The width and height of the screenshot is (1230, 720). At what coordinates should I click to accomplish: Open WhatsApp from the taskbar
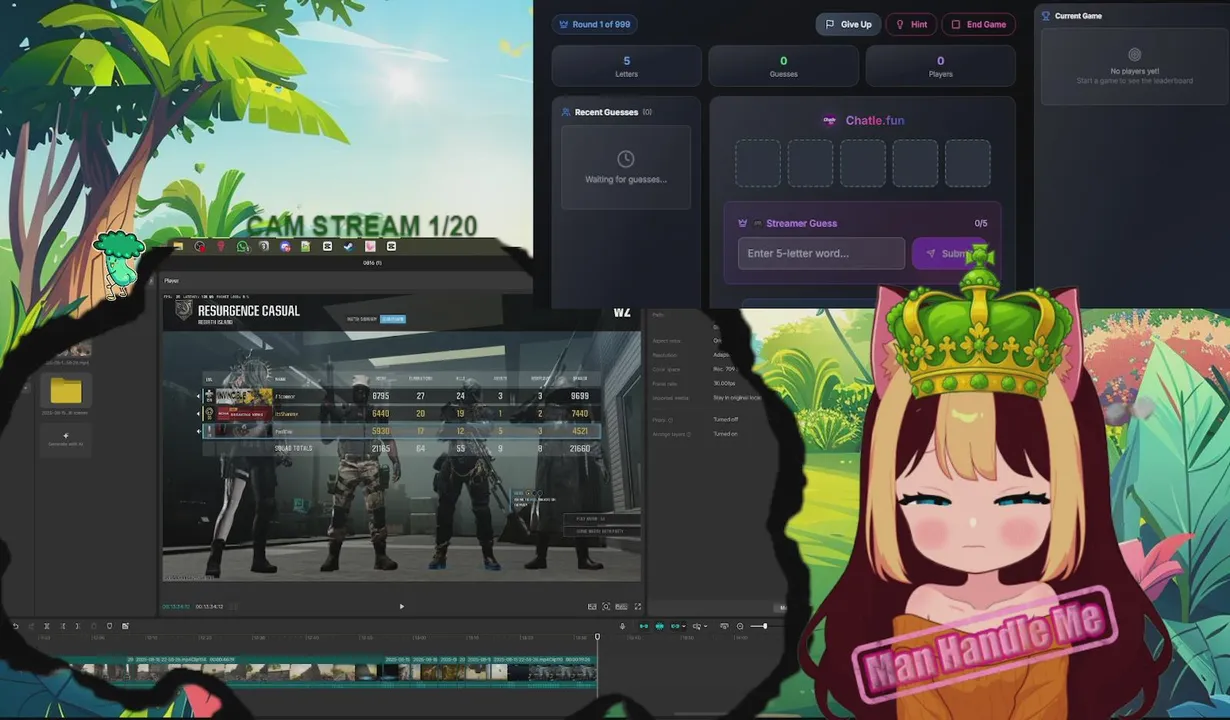click(x=243, y=246)
